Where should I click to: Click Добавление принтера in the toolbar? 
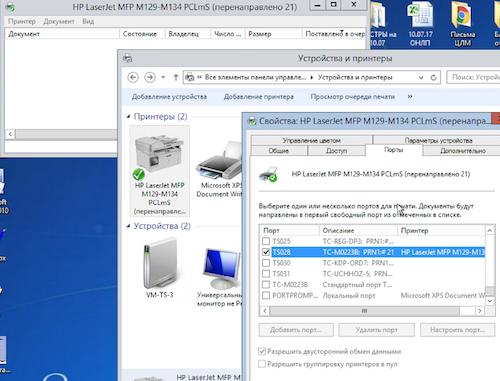coord(259,97)
